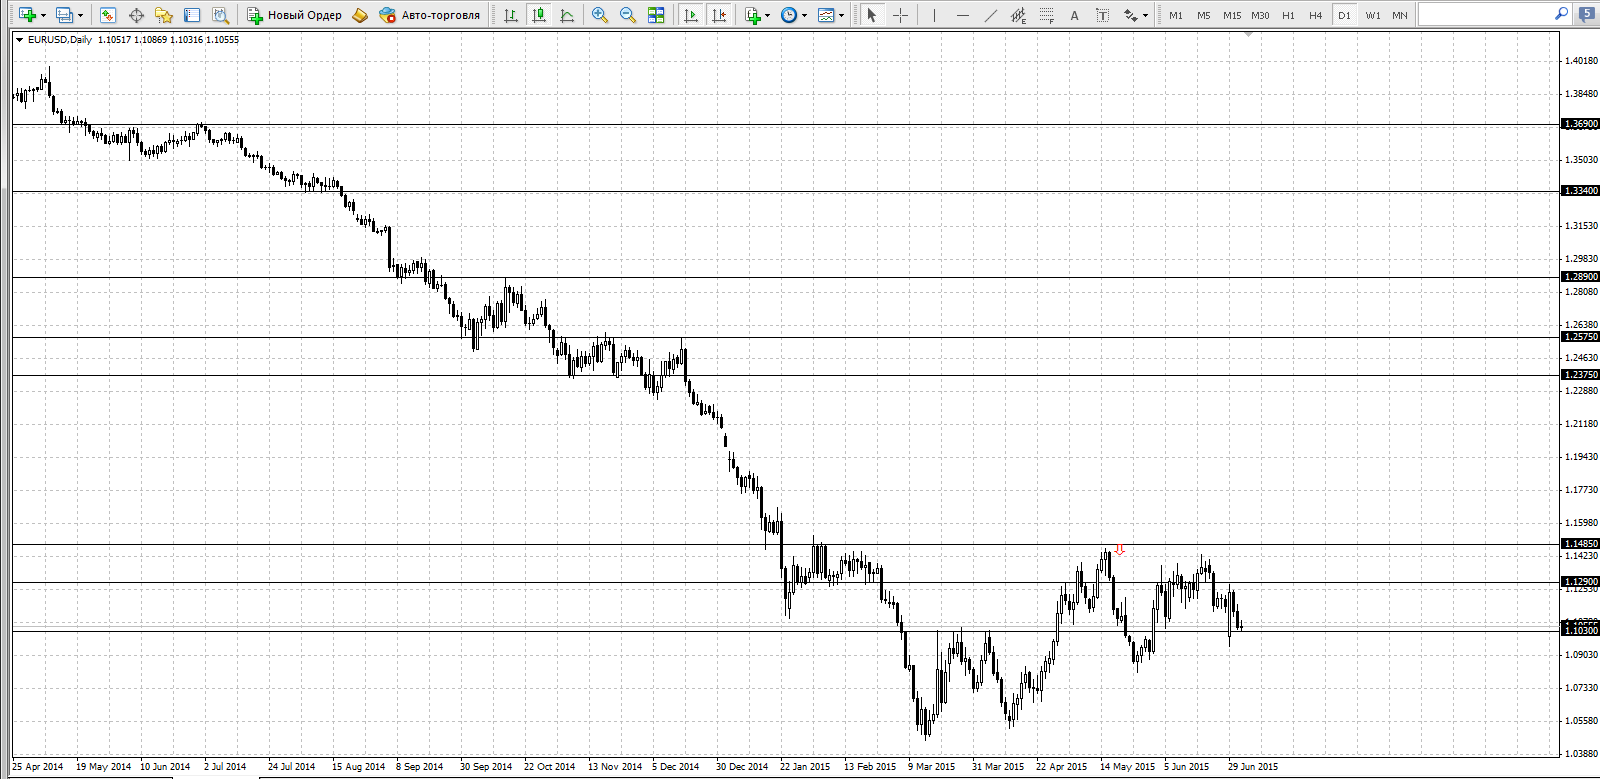Toggle the Авто-торговля button
The width and height of the screenshot is (1600, 779).
click(x=430, y=15)
